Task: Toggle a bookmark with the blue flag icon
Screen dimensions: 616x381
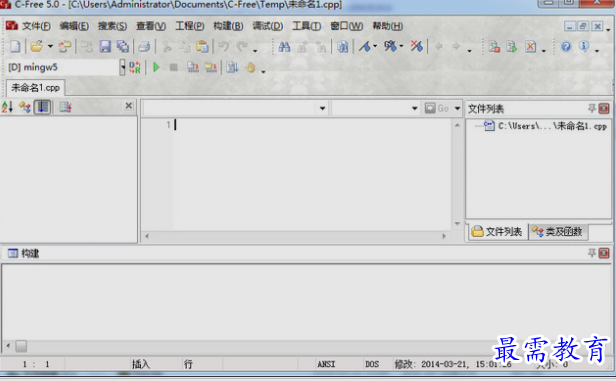Action: click(x=365, y=47)
